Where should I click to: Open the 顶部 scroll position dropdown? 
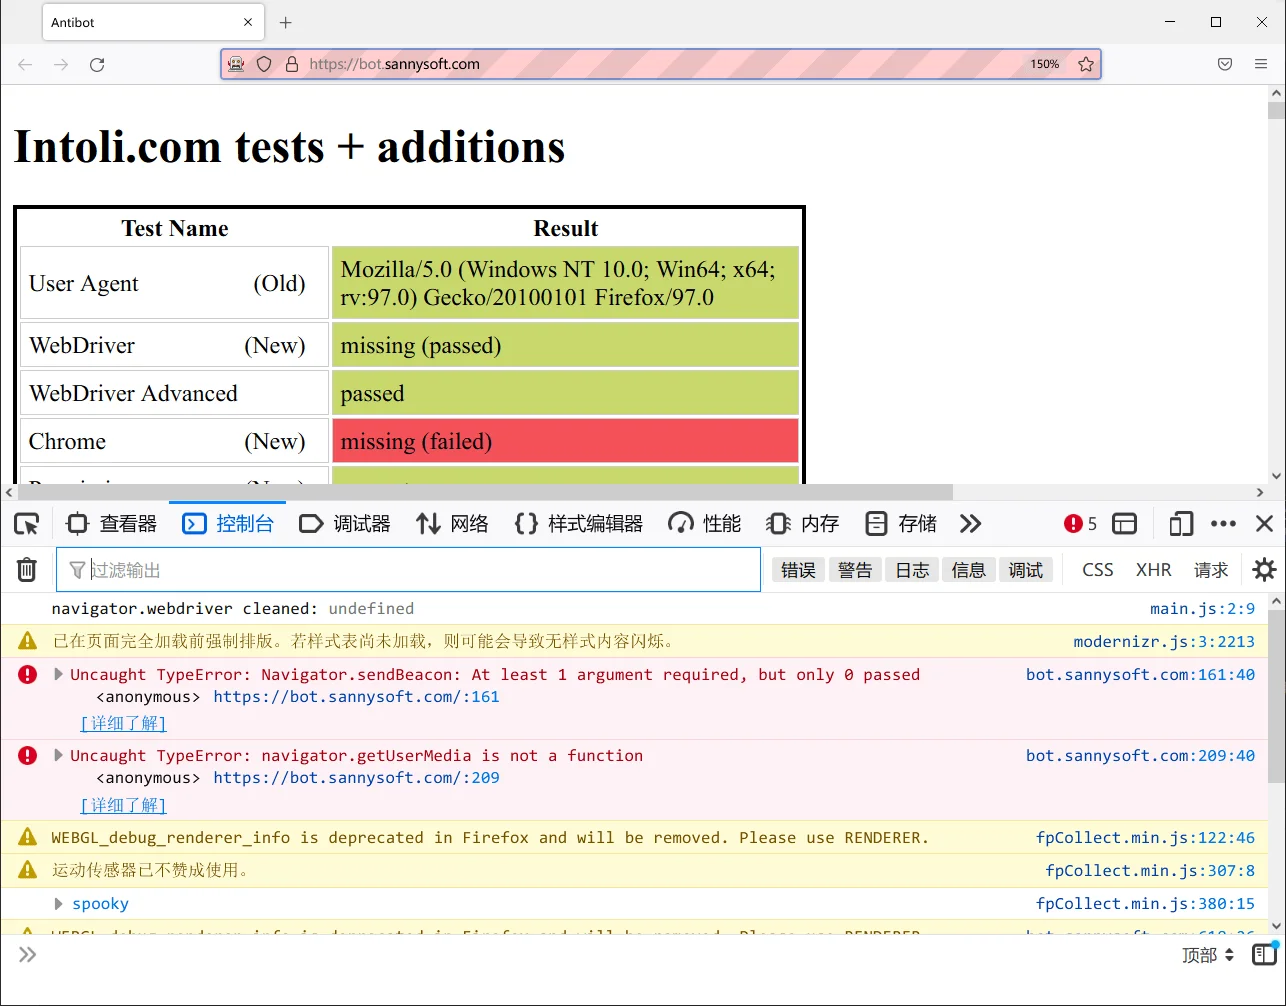1207,954
